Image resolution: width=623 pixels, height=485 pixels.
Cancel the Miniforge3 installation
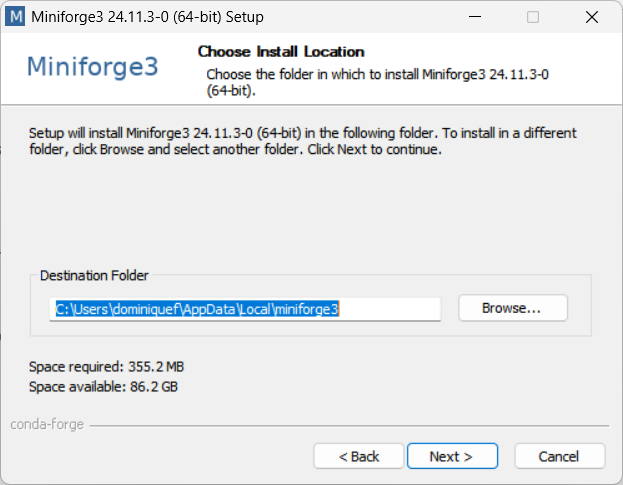click(x=560, y=456)
